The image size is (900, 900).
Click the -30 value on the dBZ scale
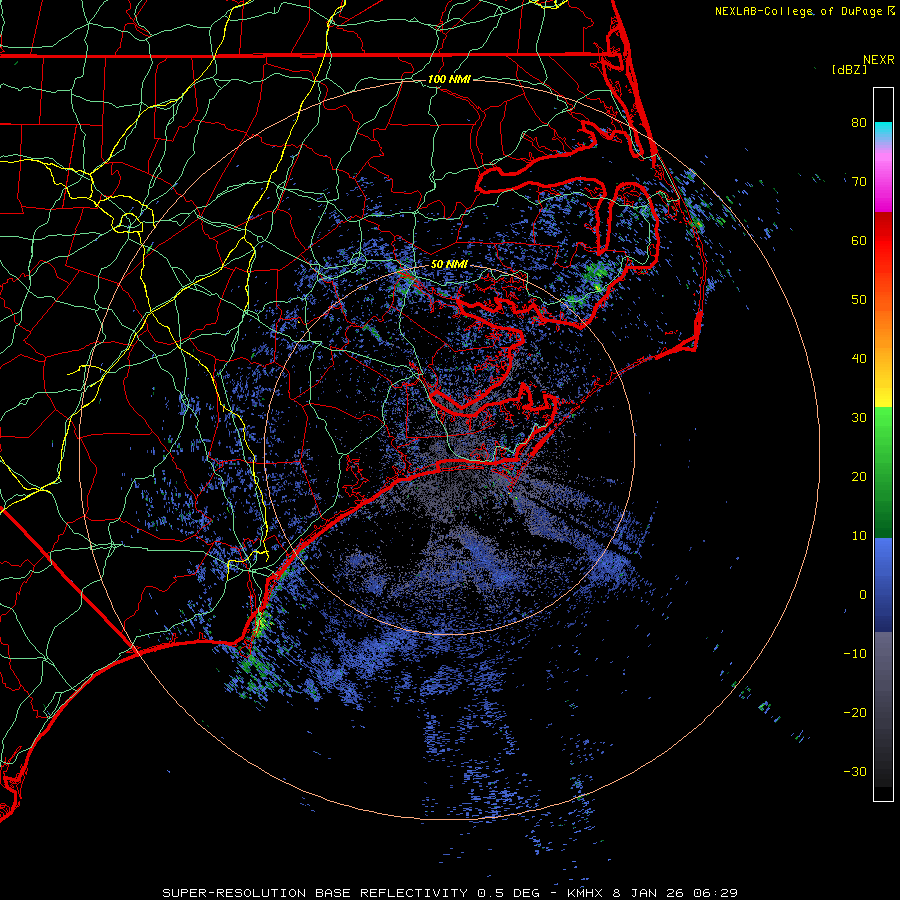point(855,771)
